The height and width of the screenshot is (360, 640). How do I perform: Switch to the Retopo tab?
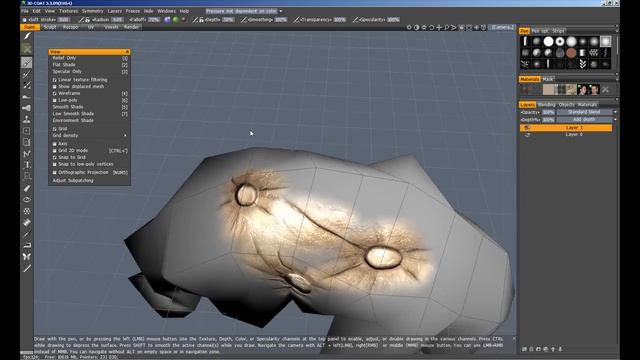tap(70, 27)
